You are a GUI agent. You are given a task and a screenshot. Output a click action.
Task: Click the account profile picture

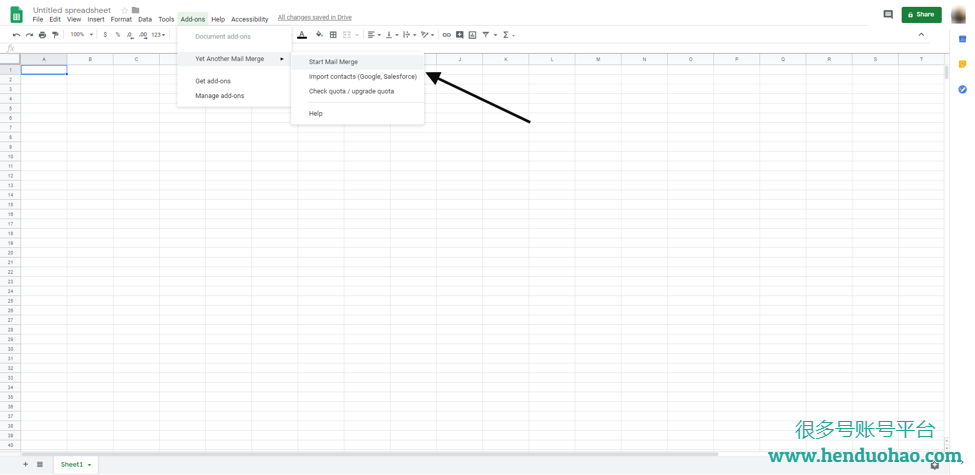tap(958, 14)
